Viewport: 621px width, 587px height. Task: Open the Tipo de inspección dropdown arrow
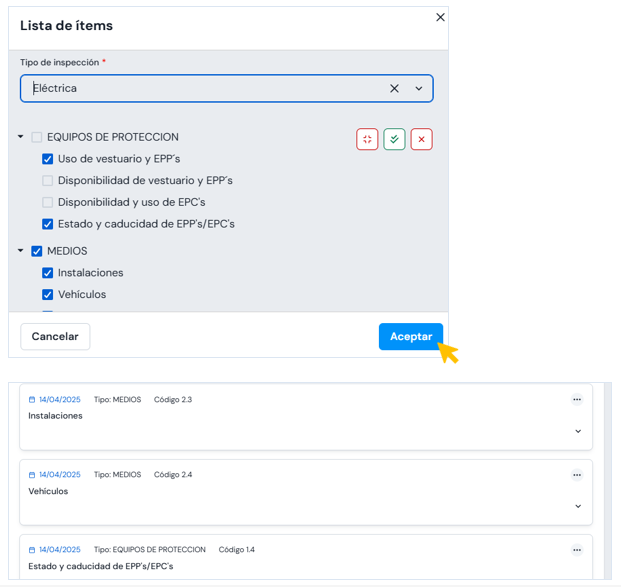419,88
